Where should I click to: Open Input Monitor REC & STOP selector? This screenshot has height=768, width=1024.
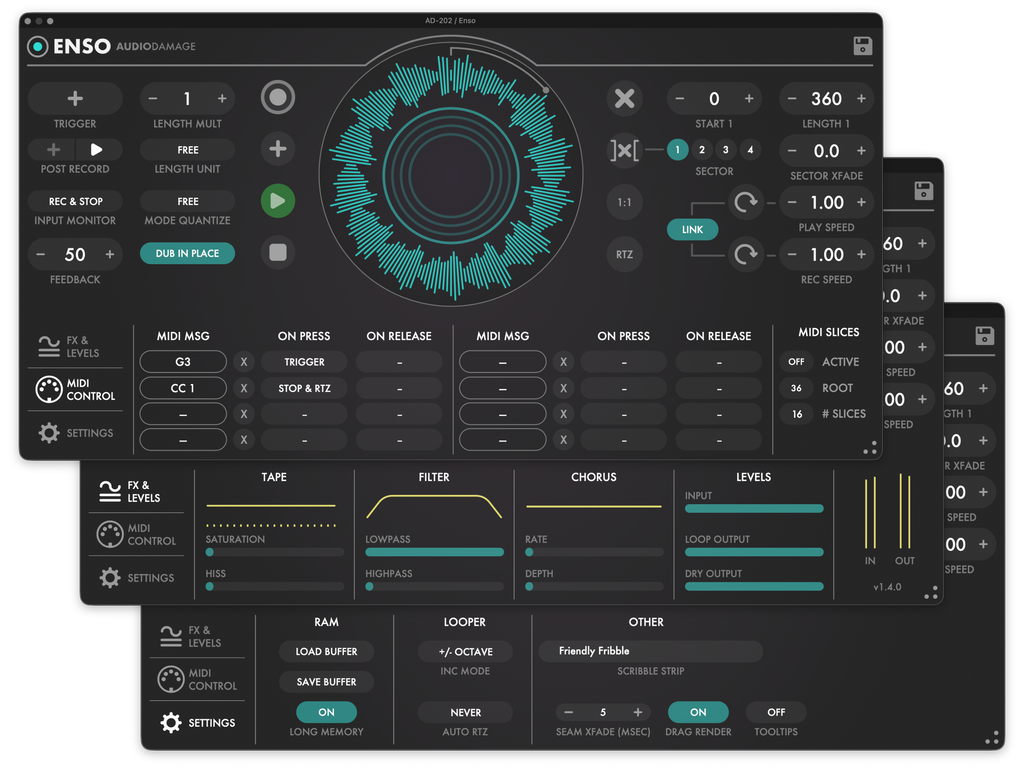click(75, 201)
